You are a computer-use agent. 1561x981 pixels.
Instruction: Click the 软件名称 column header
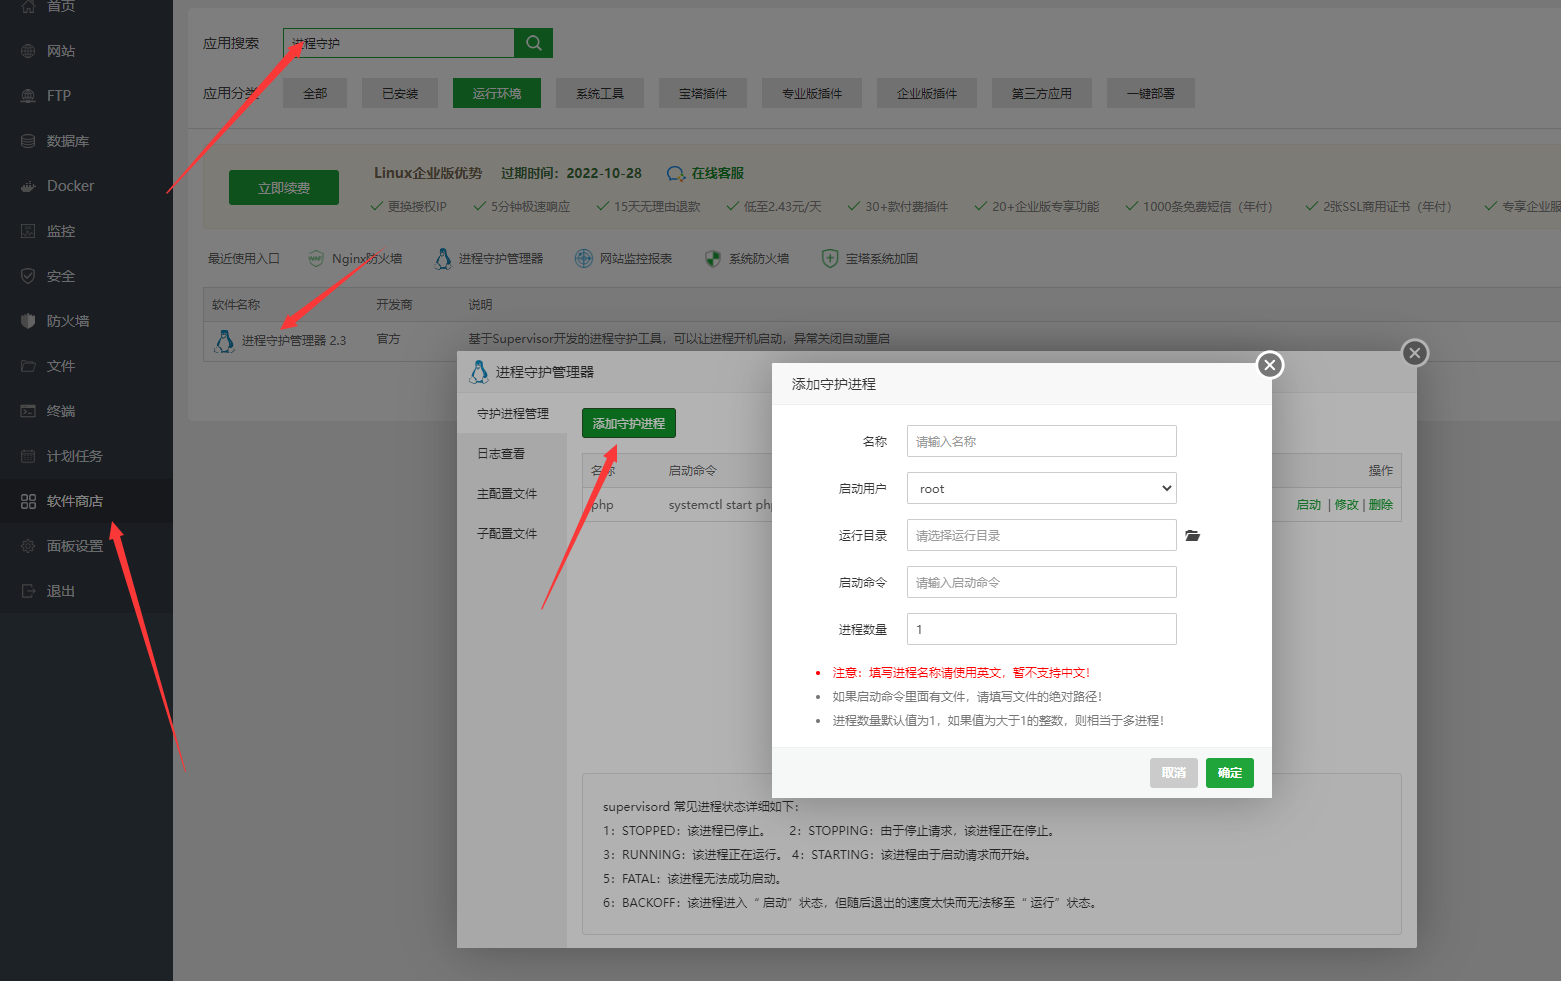236,305
